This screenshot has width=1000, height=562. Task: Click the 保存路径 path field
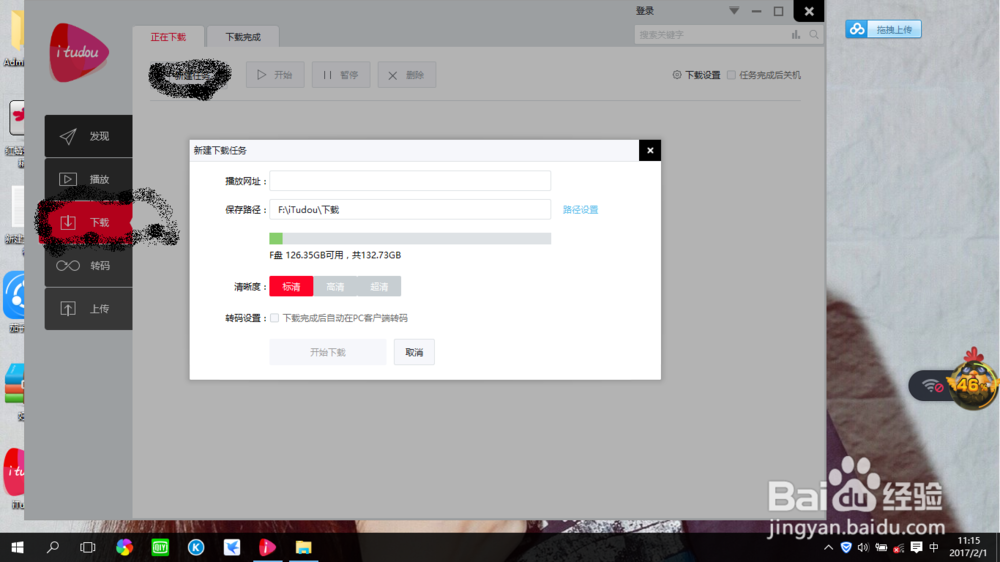point(410,209)
